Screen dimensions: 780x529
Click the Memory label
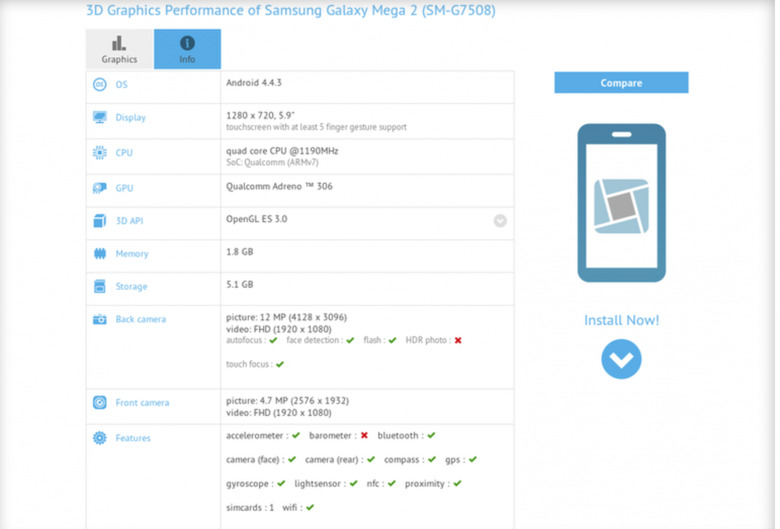click(x=132, y=254)
